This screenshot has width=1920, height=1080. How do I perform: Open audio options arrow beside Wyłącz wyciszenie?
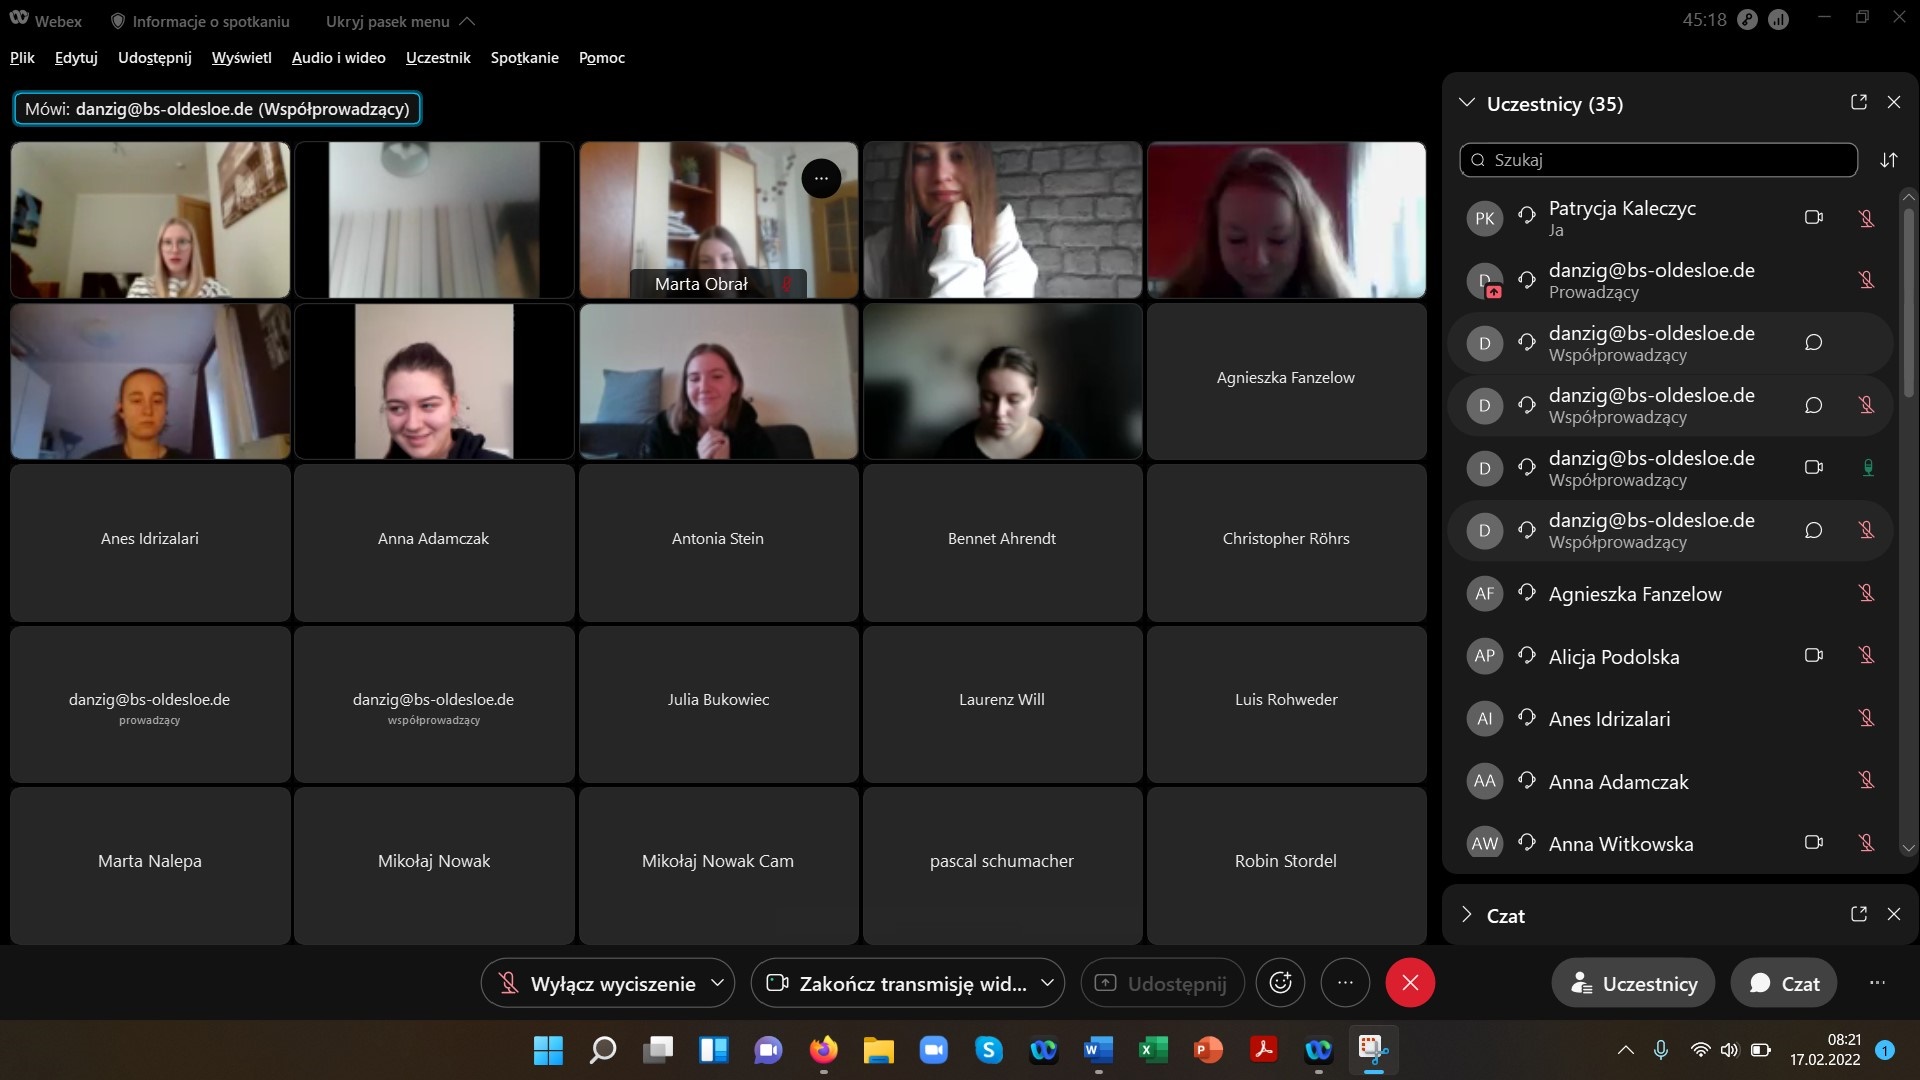point(718,983)
